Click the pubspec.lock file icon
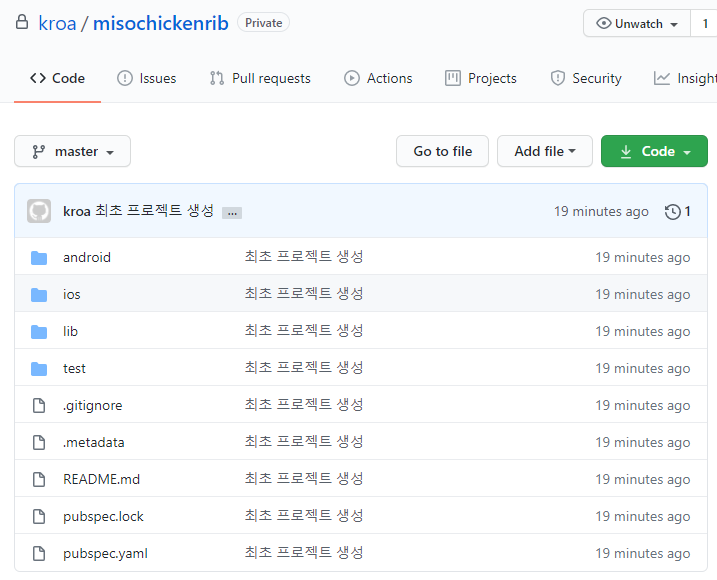Viewport: 717px width, 580px height. [x=39, y=516]
